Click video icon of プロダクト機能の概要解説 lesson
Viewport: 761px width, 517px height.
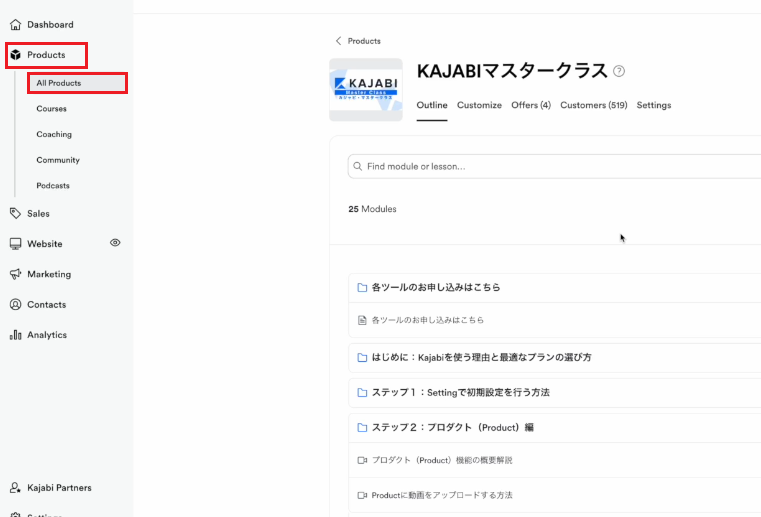click(362, 460)
